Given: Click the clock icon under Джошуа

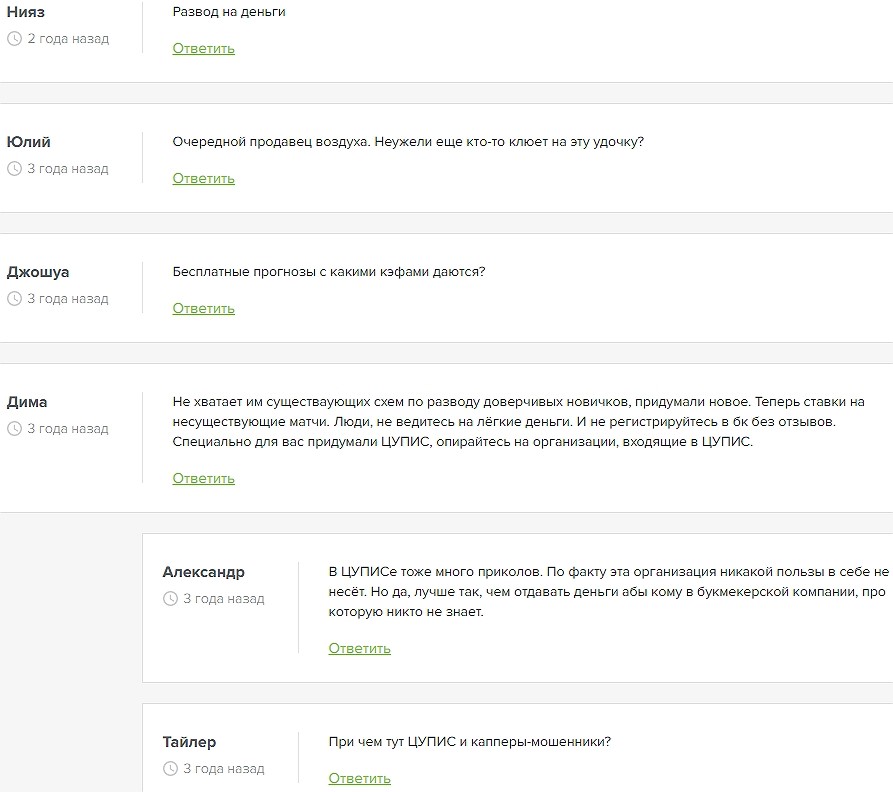Looking at the screenshot, I should [14, 299].
